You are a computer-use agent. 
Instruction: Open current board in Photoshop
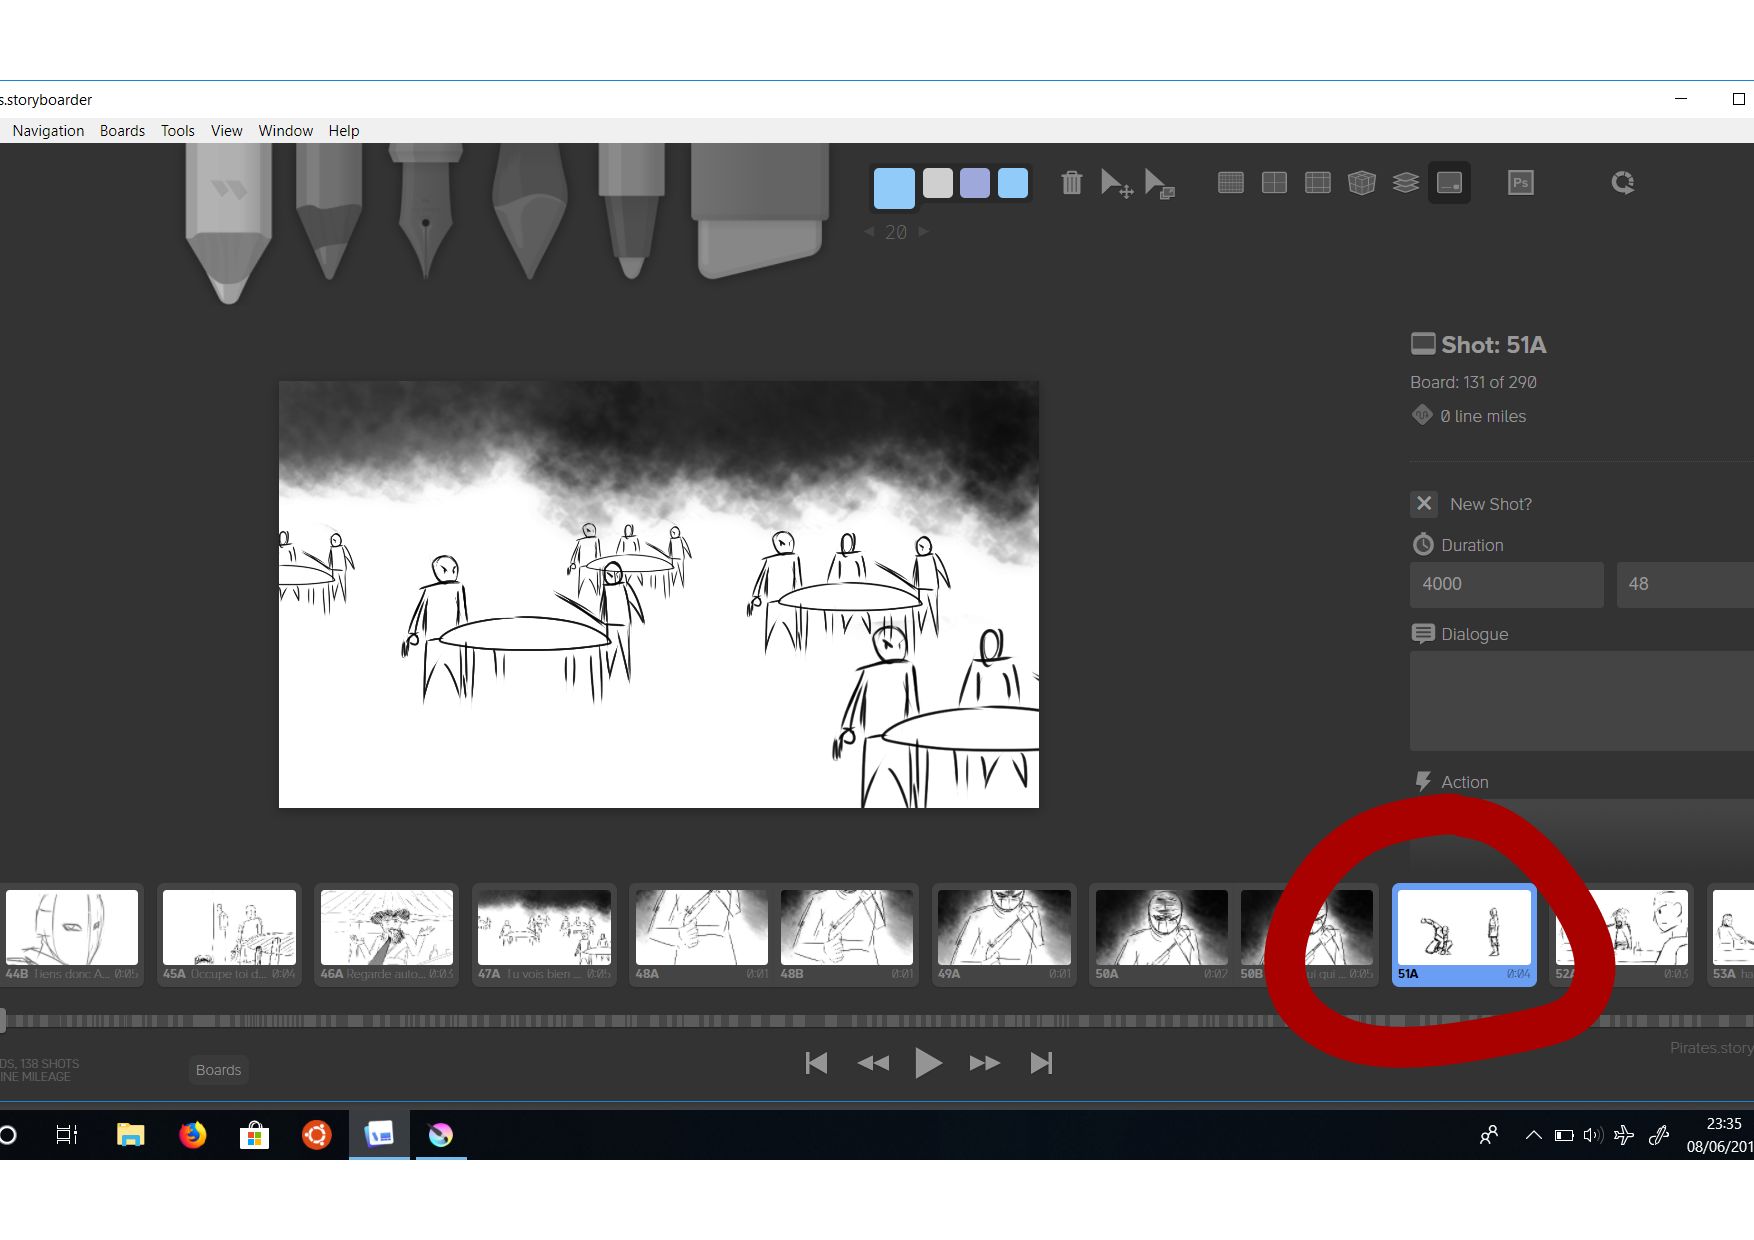1520,182
